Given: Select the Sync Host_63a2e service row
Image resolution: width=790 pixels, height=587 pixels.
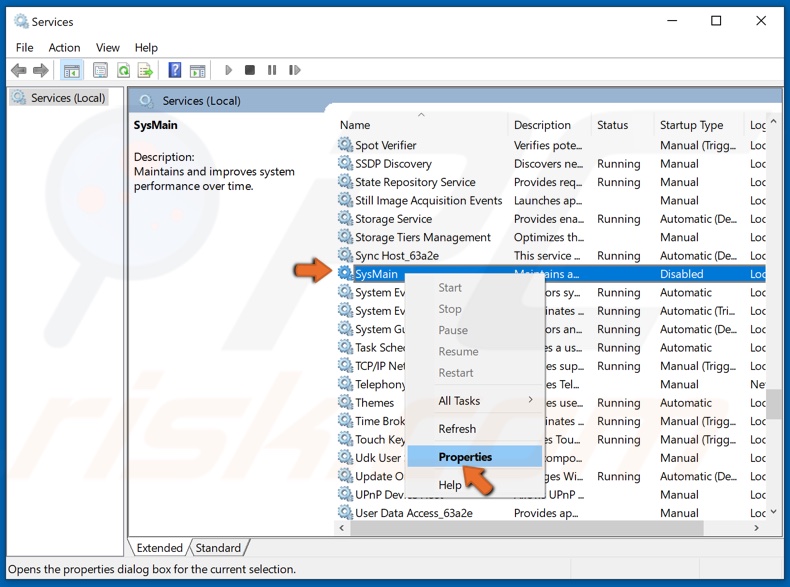Looking at the screenshot, I should pyautogui.click(x=552, y=255).
